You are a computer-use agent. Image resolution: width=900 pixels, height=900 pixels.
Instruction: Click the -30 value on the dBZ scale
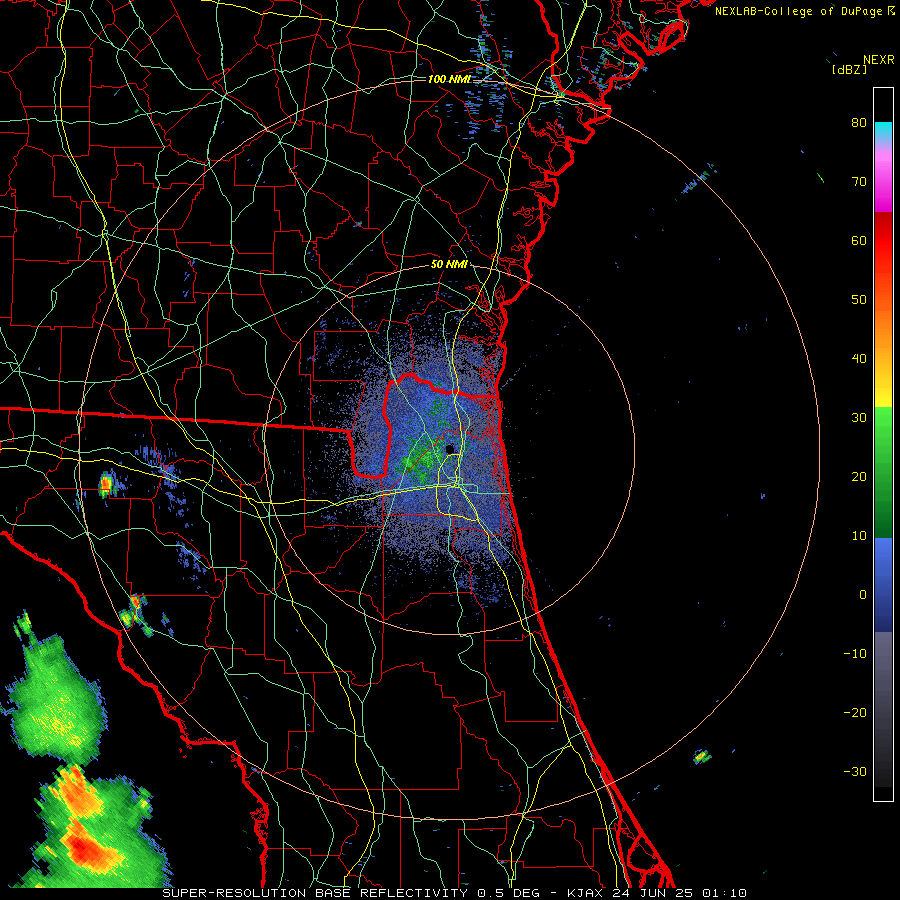(x=855, y=772)
